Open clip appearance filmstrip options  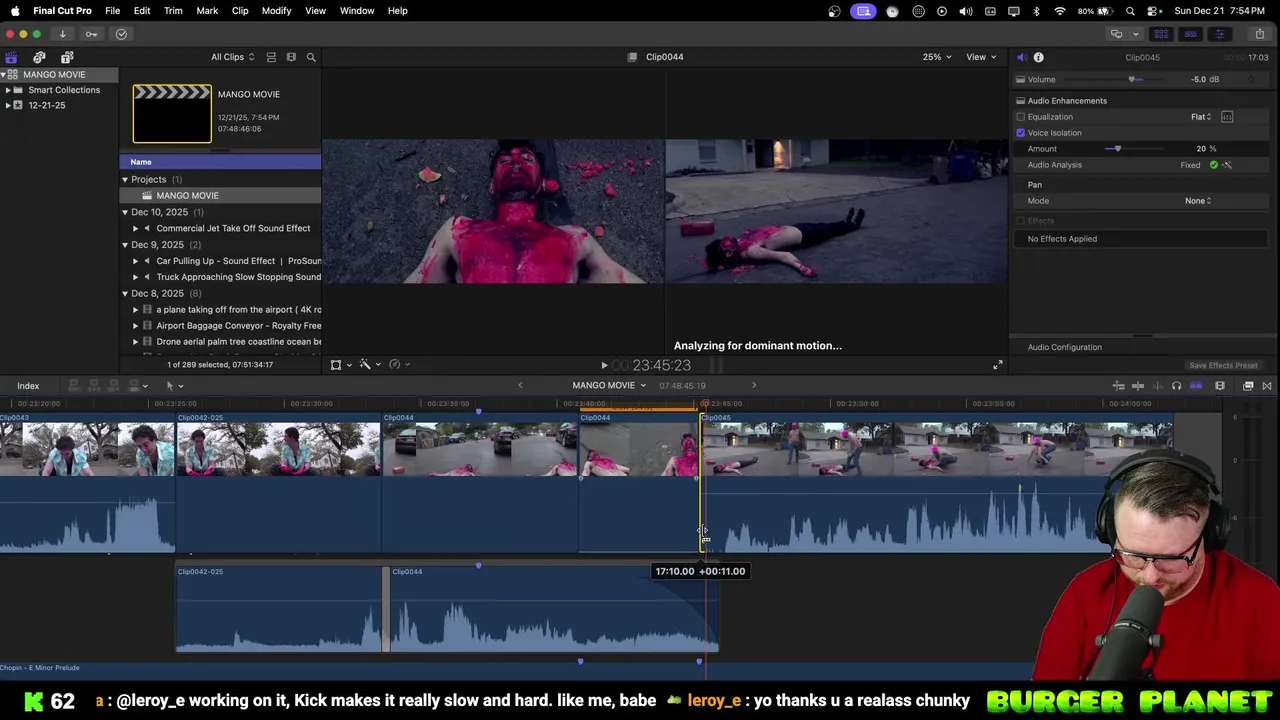291,57
